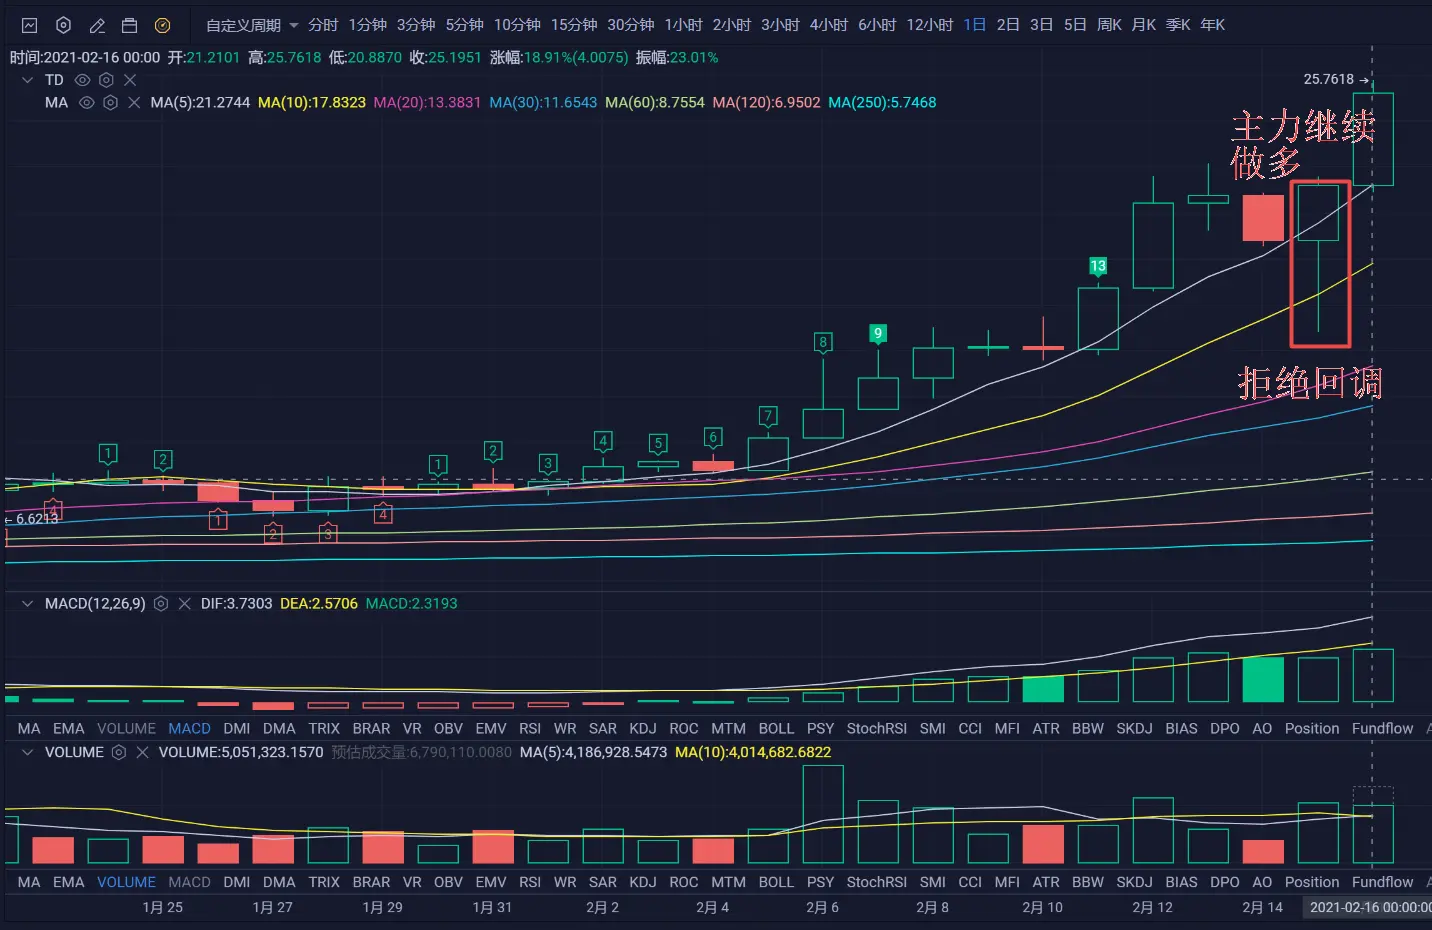Click the MA(250):5.7468 legend value
Image resolution: width=1432 pixels, height=930 pixels.
(x=882, y=102)
